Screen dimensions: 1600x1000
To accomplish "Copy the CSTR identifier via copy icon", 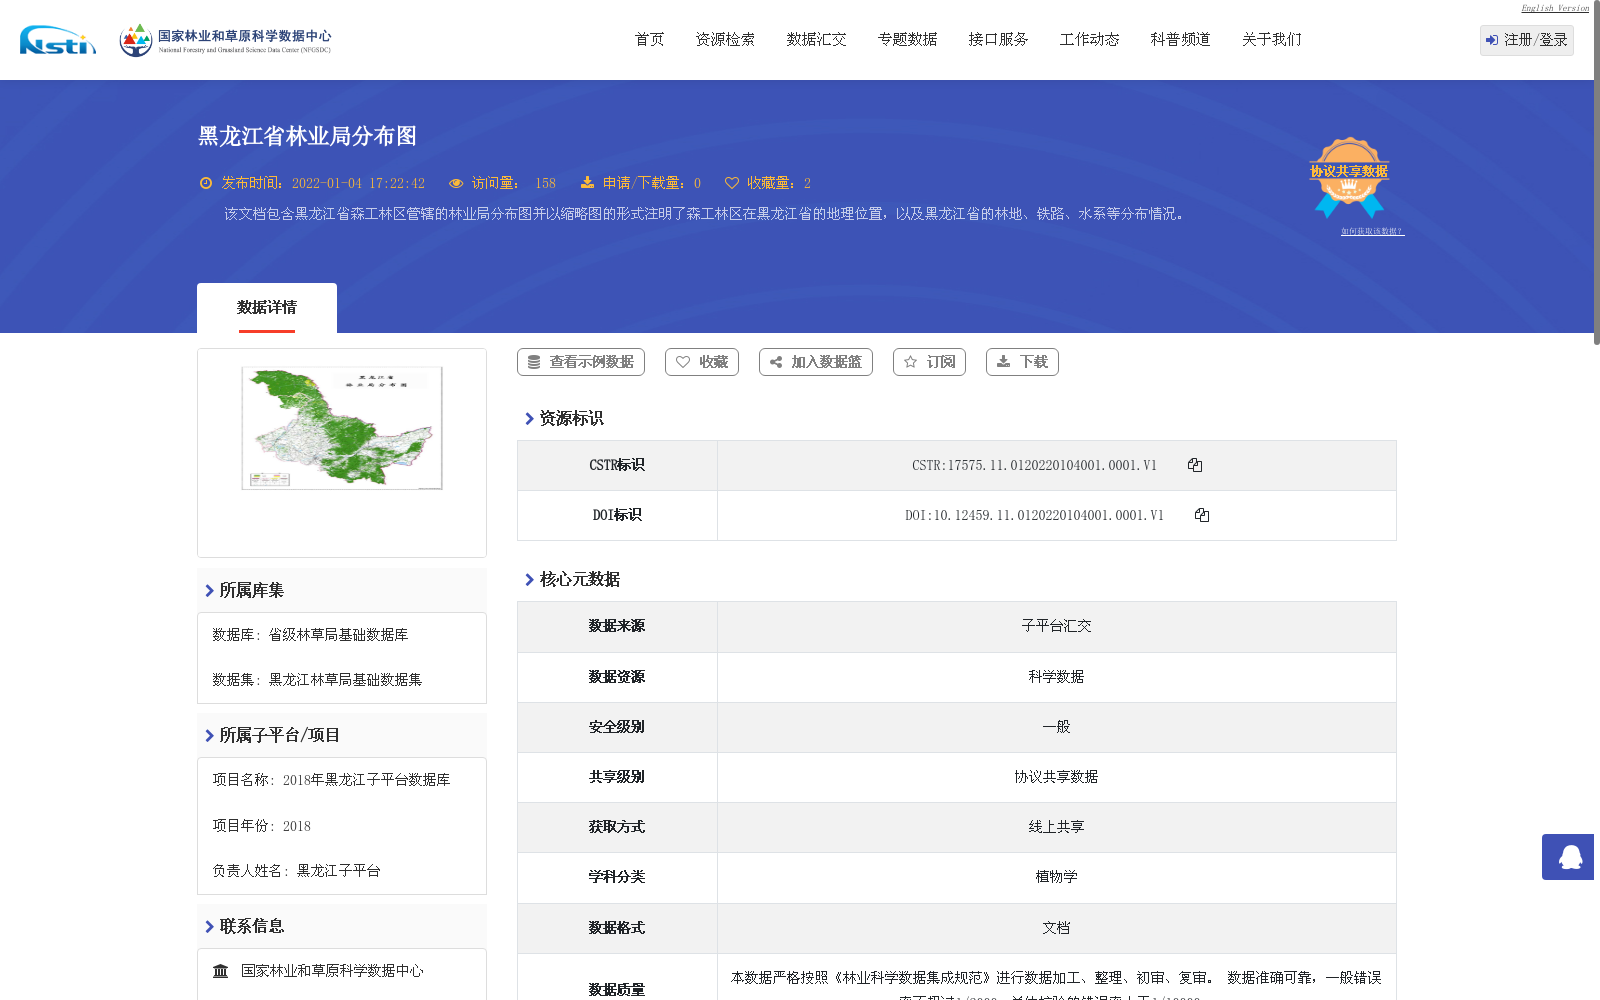I will (x=1195, y=465).
